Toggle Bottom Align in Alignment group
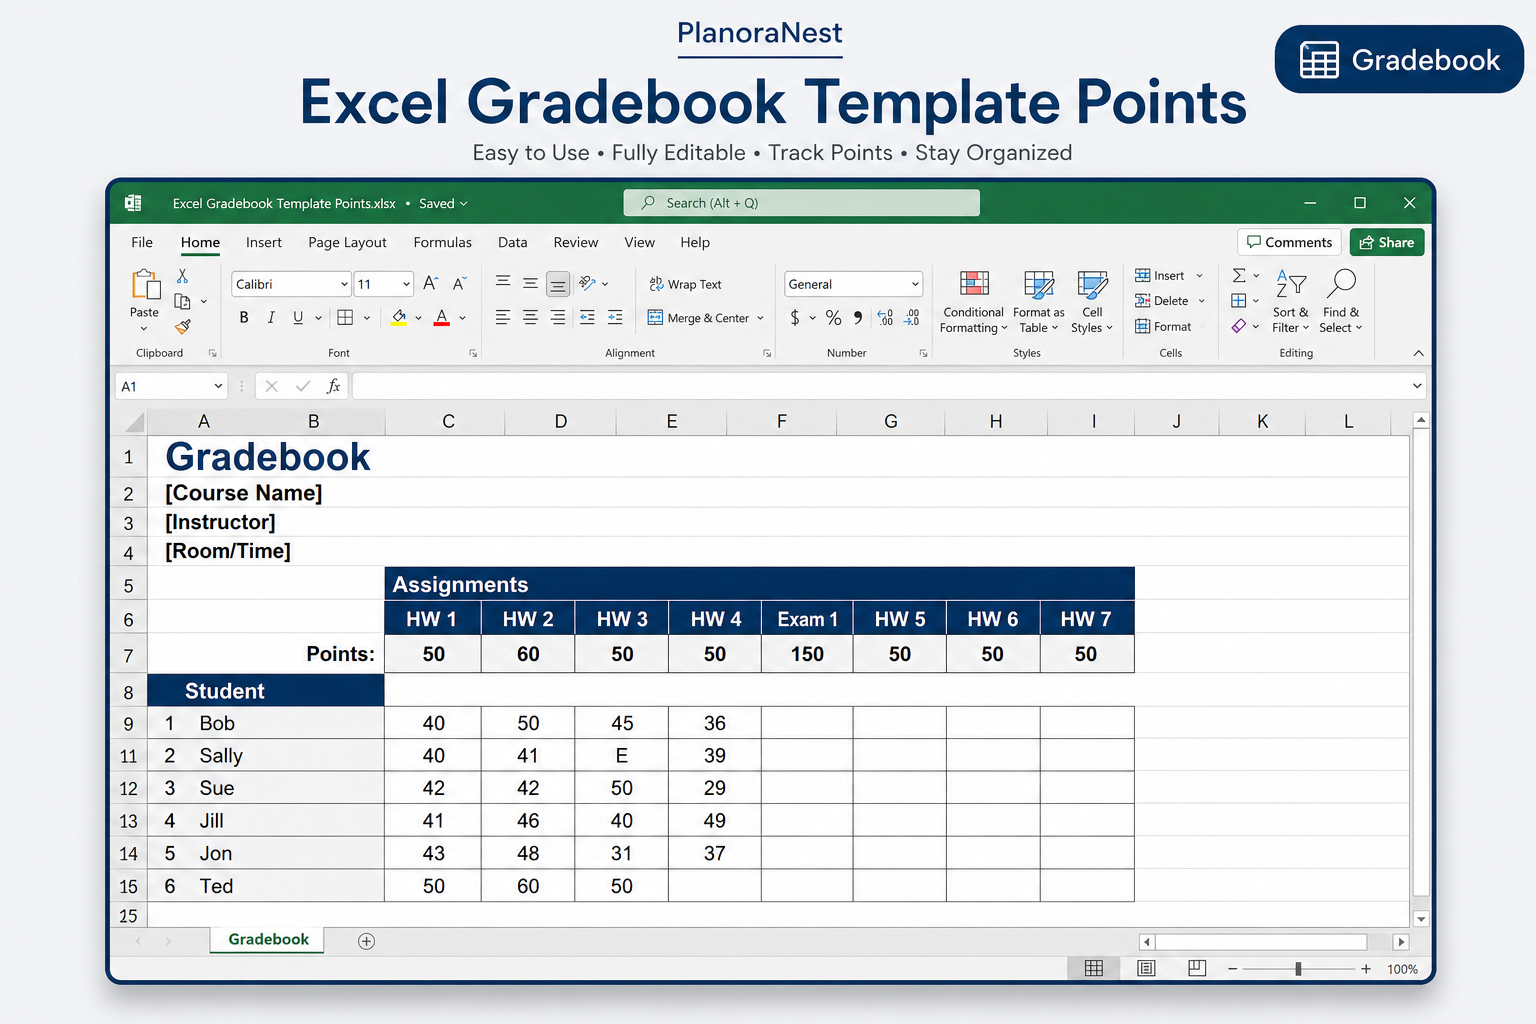Screen dimensions: 1536x1024 click(x=558, y=284)
